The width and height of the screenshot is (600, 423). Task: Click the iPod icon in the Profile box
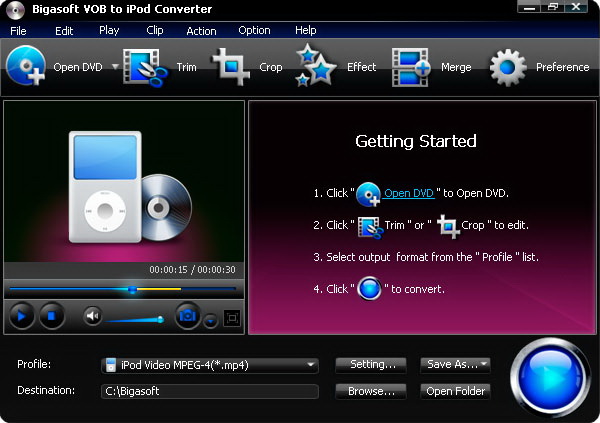click(x=111, y=365)
